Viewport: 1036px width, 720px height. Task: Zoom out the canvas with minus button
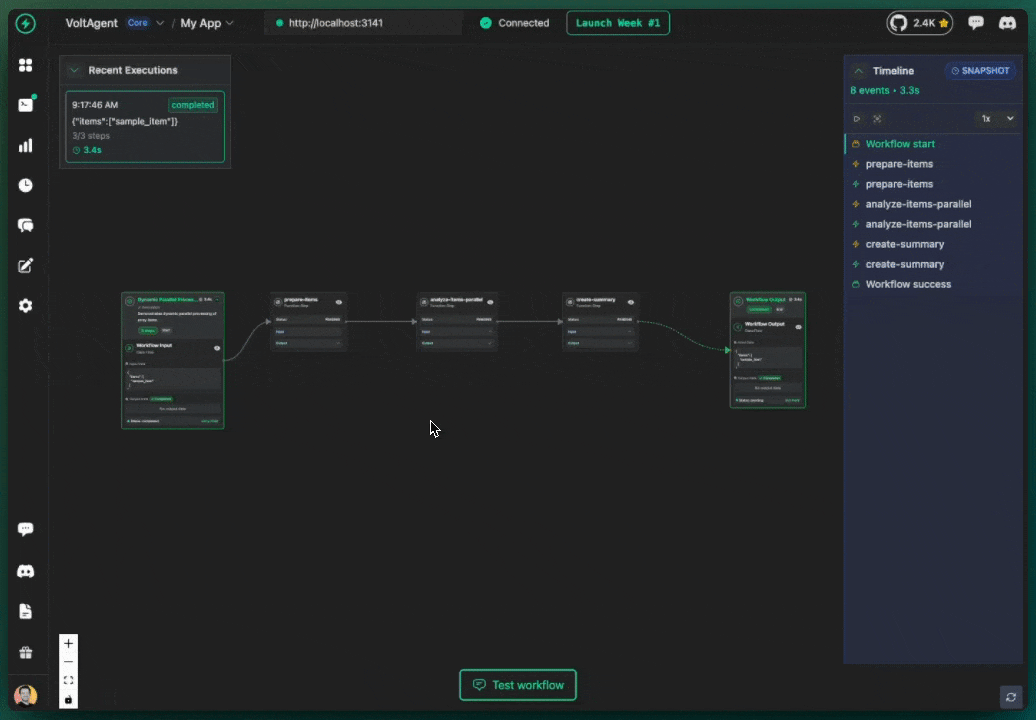point(68,661)
